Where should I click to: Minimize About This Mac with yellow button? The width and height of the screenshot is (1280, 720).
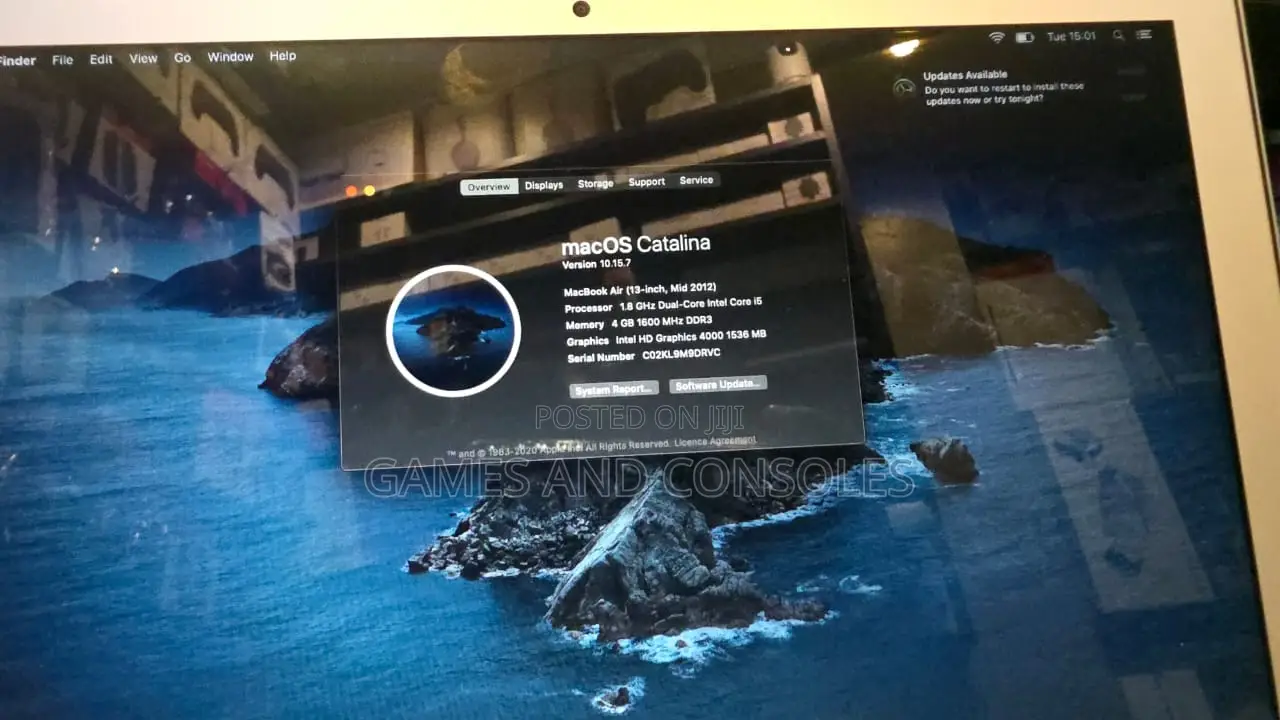tap(369, 190)
